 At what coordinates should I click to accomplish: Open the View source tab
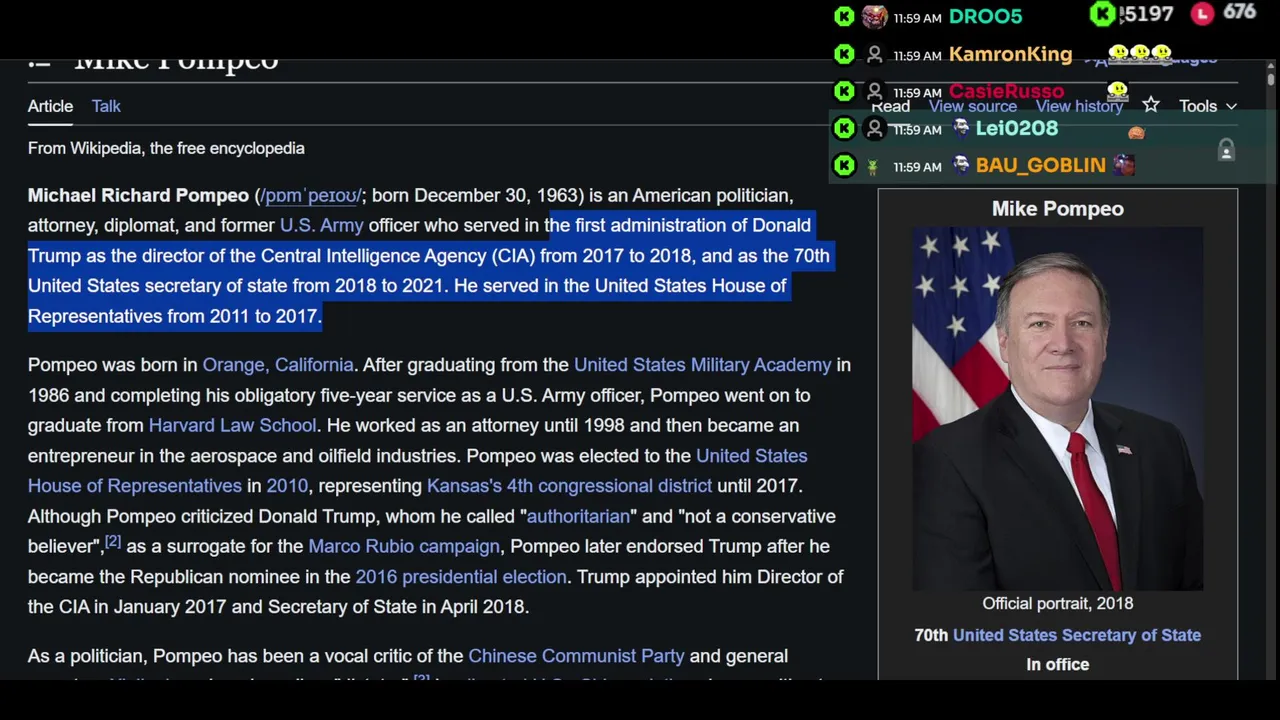pos(972,106)
